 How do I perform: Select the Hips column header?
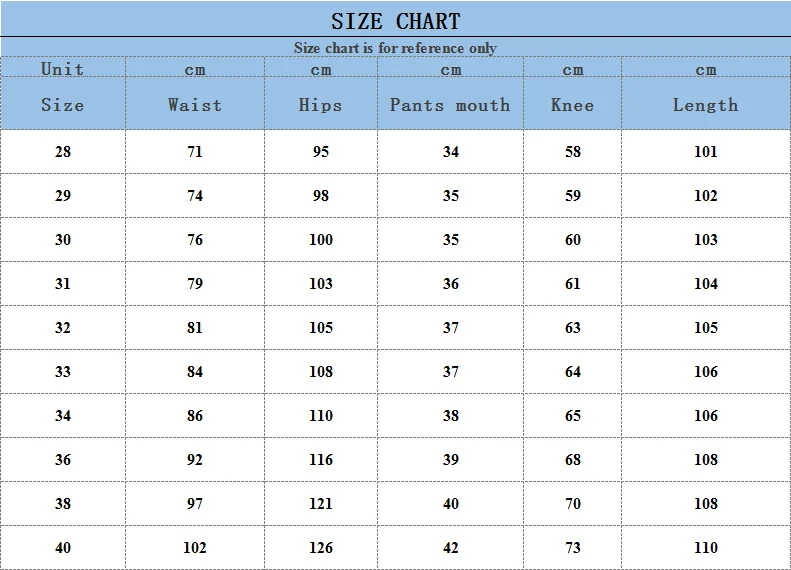tap(320, 105)
